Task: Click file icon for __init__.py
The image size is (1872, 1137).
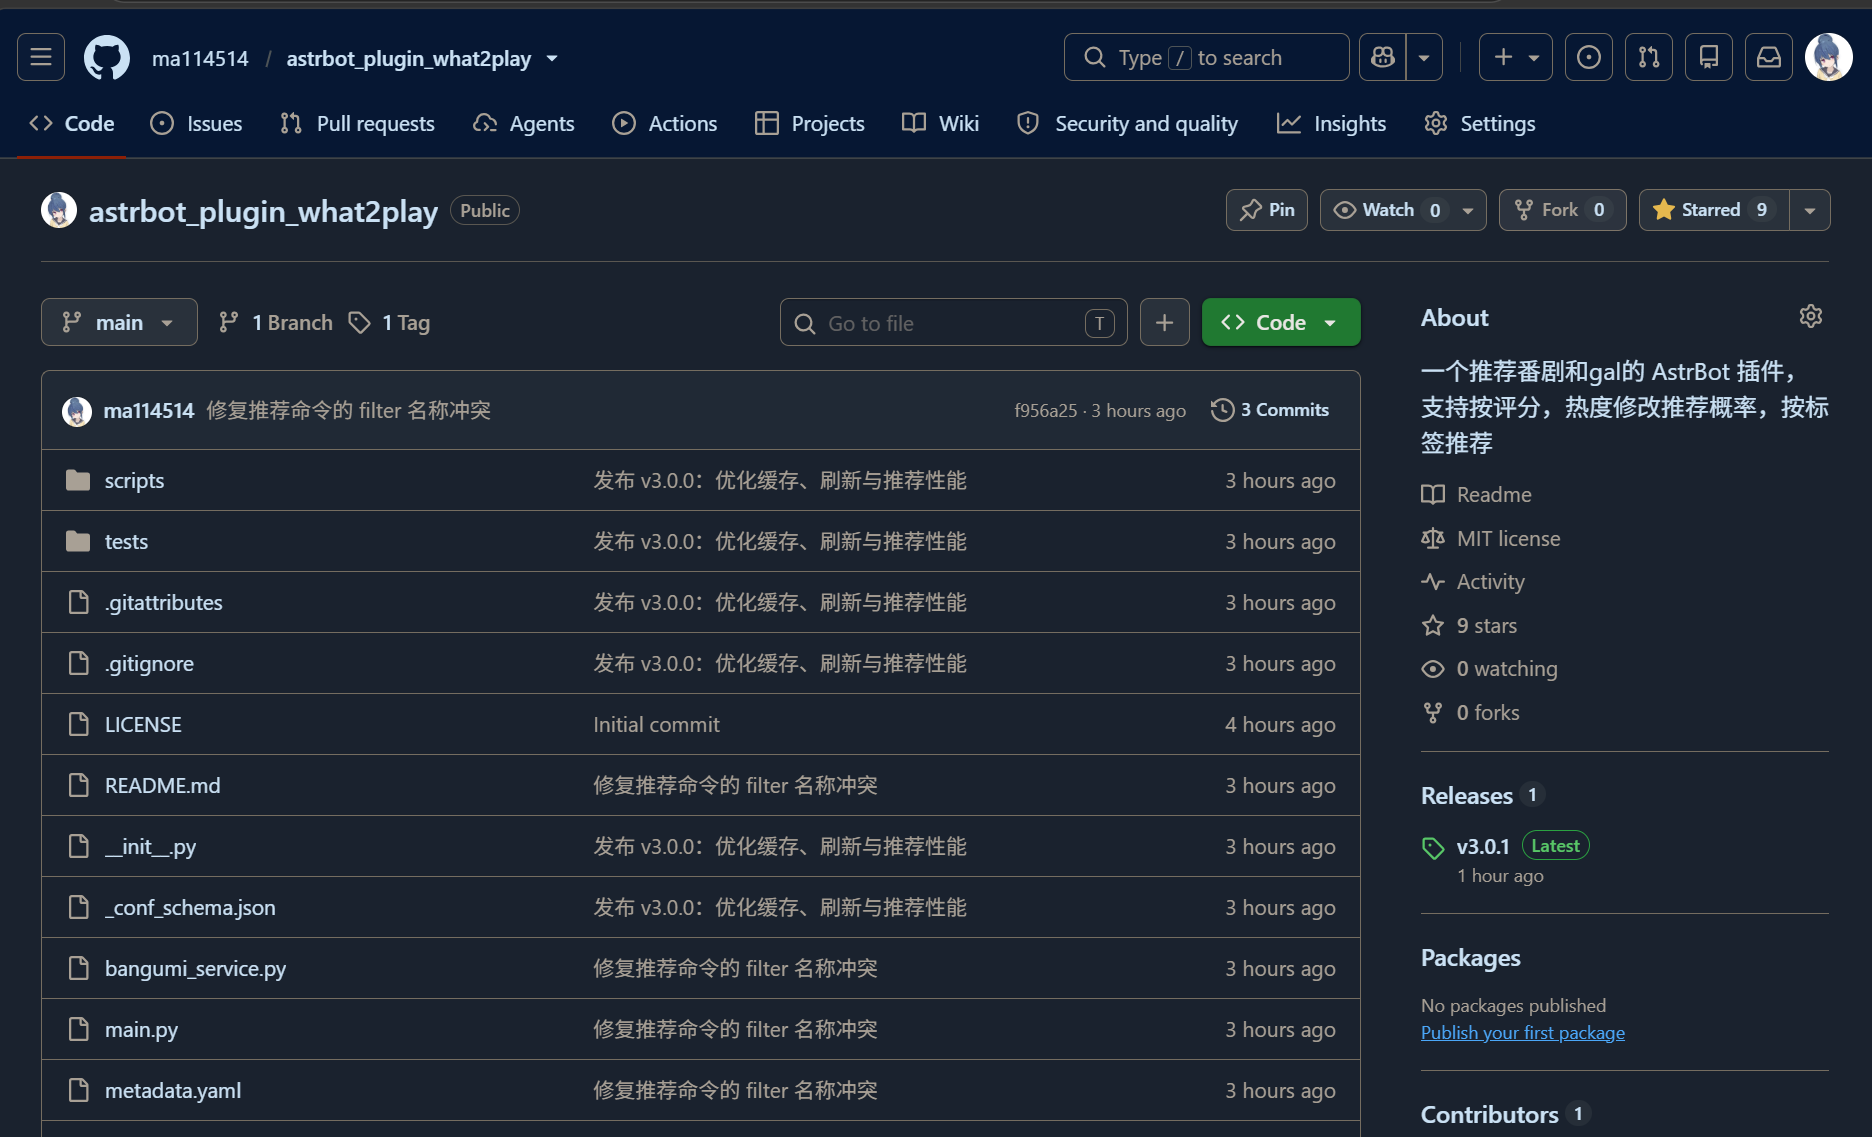Action: (x=78, y=846)
